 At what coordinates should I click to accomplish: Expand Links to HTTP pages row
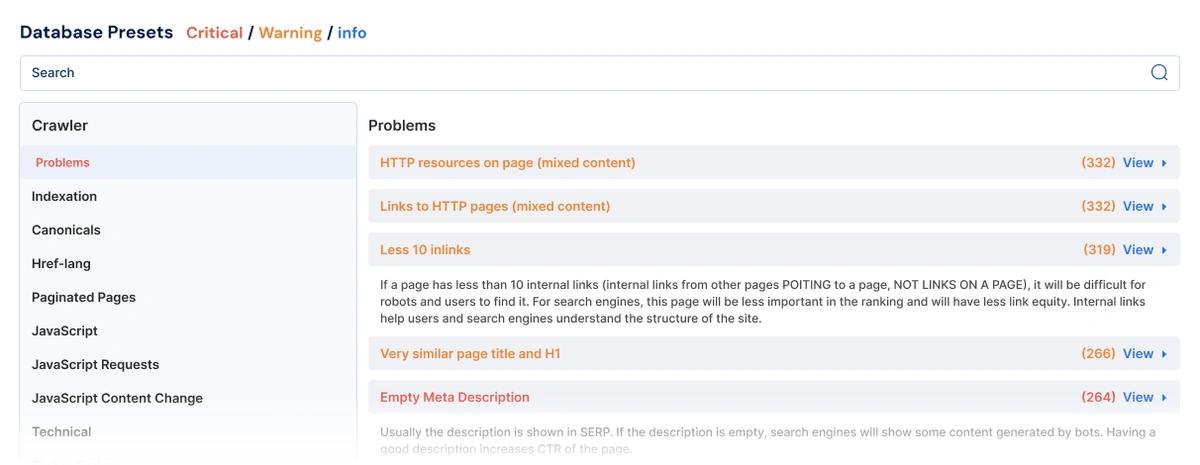point(495,206)
